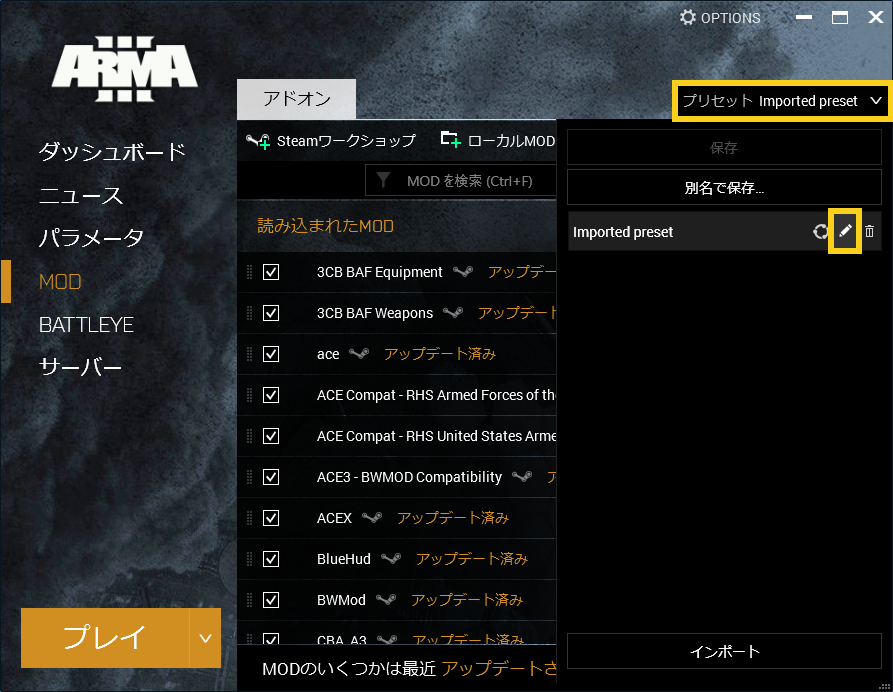Go to the ニュース section
The width and height of the screenshot is (893, 692).
pos(81,195)
